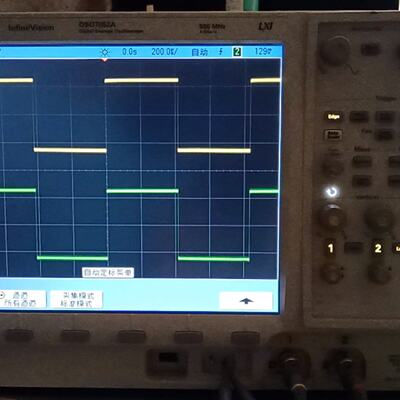Image resolution: width=400 pixels, height=400 pixels.
Task: Push the fourth physical softkey under the screen
Action: coord(189,337)
